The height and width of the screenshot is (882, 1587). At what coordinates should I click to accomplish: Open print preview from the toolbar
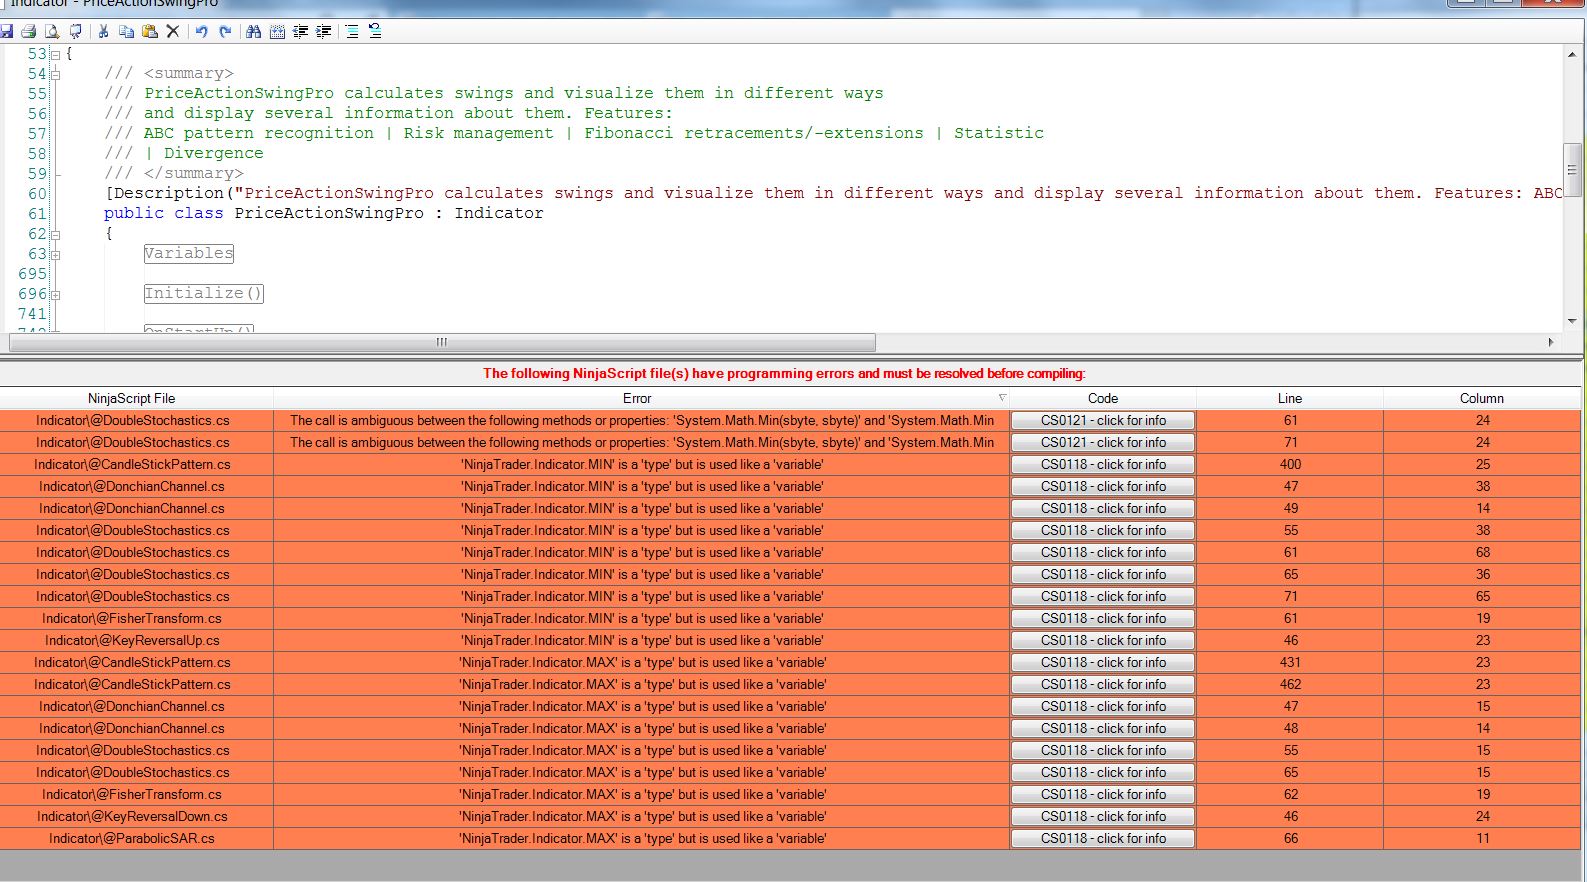coord(52,32)
